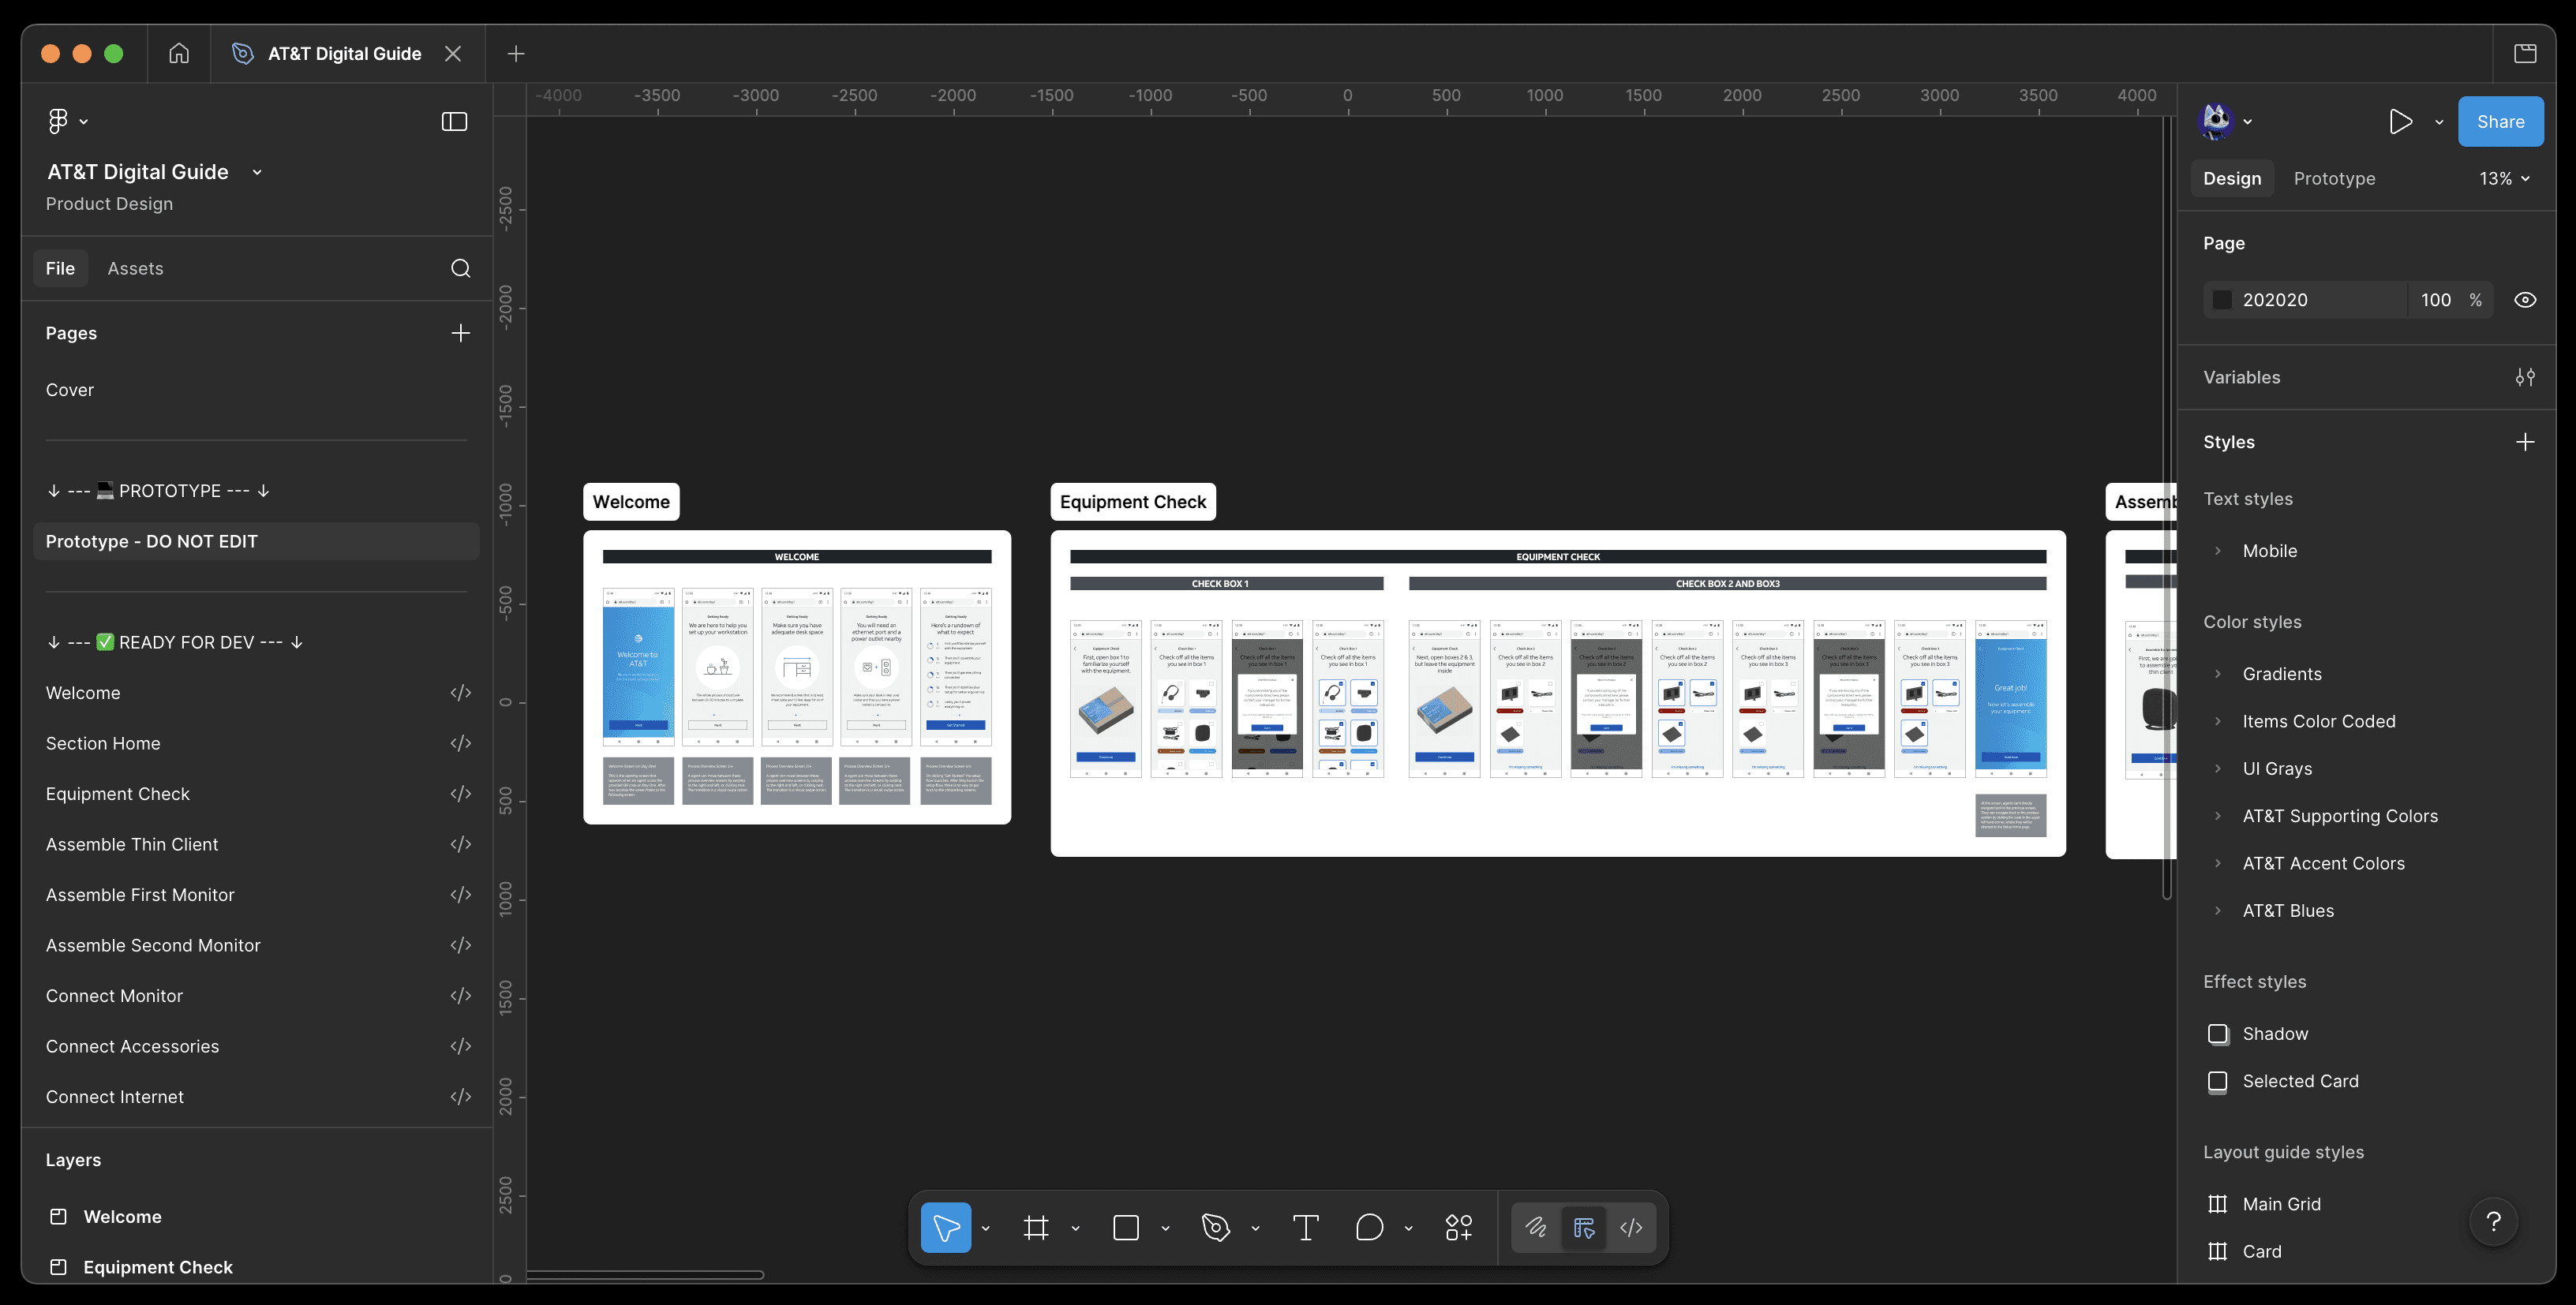Open the Connect Monitor page
This screenshot has height=1305, width=2576.
tap(114, 996)
